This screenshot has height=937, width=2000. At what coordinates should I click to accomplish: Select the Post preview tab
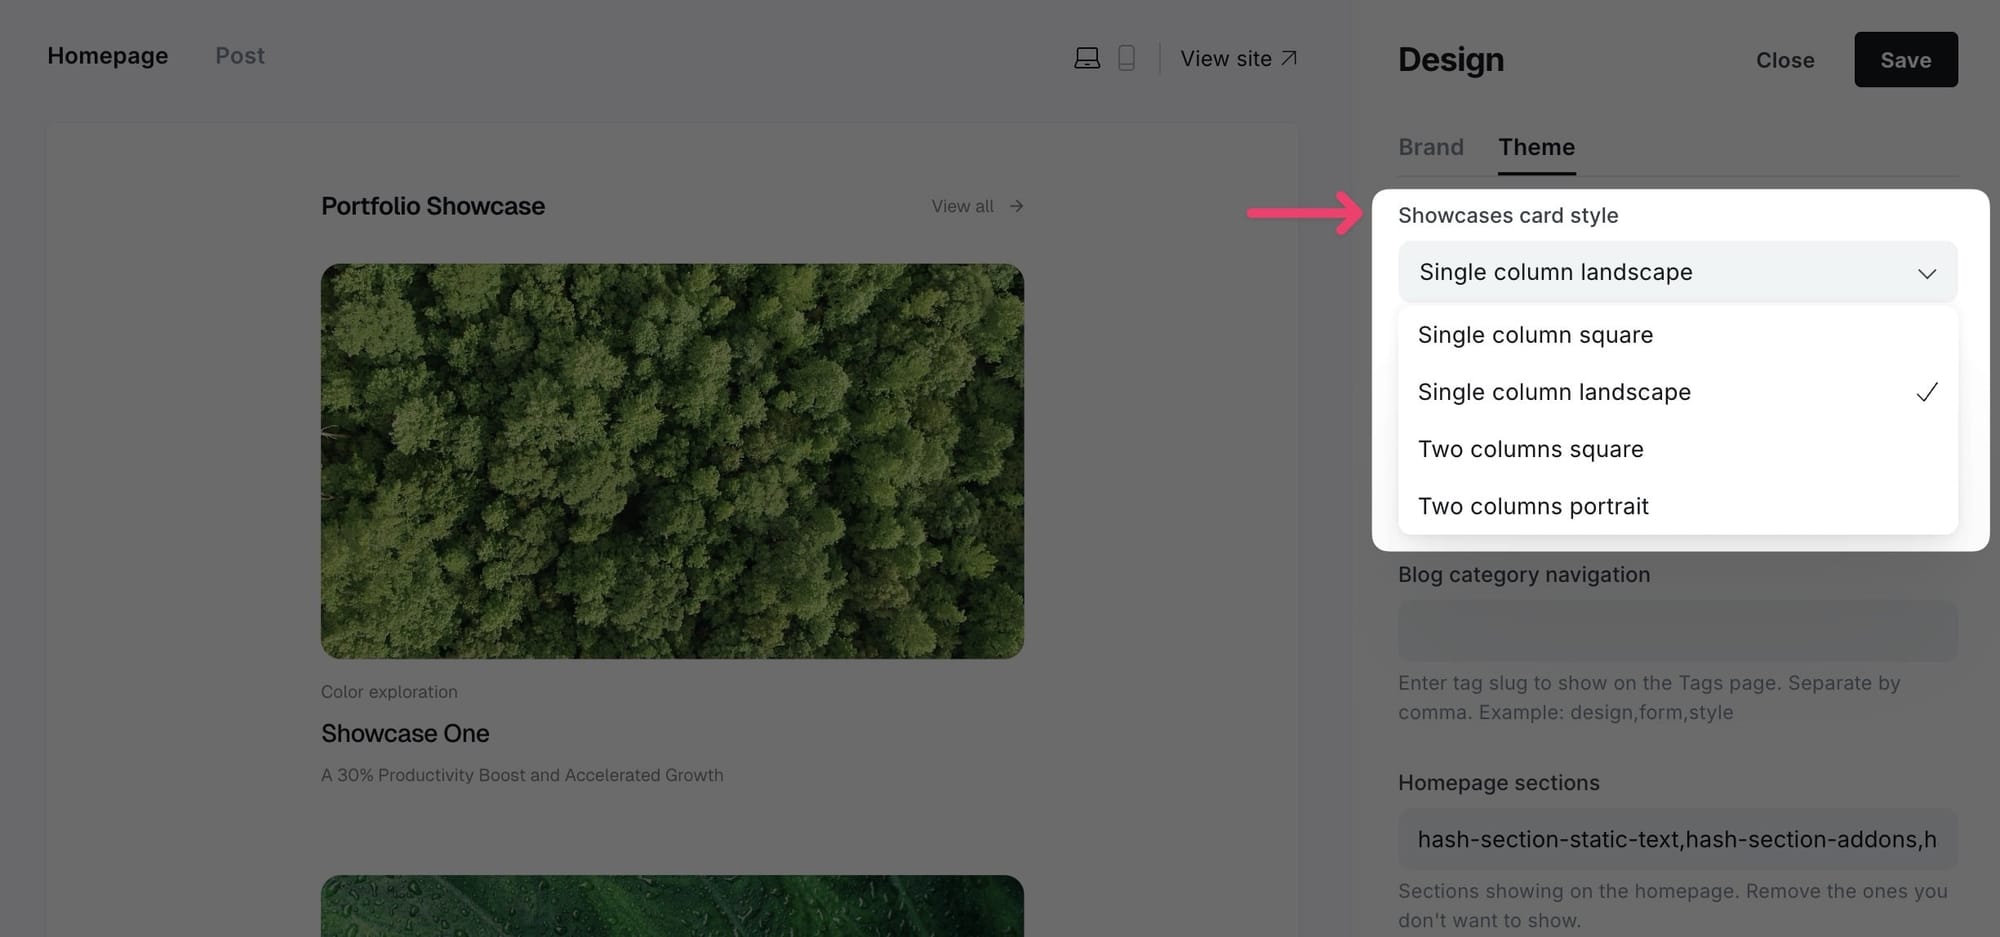click(x=240, y=56)
